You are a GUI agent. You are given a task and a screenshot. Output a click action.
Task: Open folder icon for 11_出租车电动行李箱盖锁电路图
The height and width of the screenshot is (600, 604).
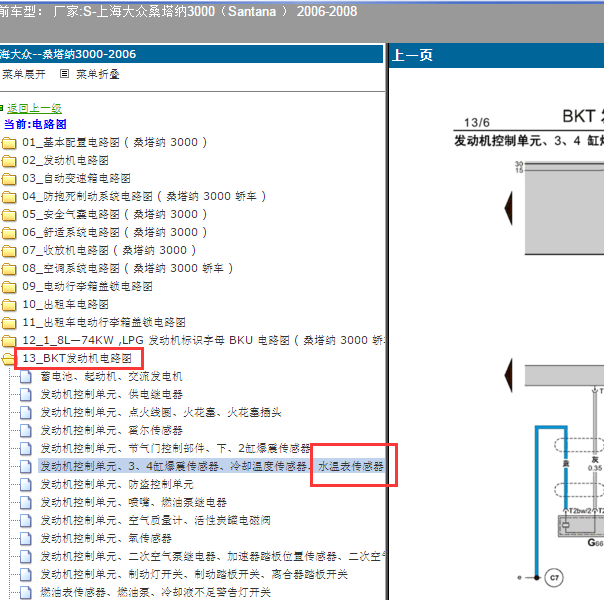click(9, 323)
